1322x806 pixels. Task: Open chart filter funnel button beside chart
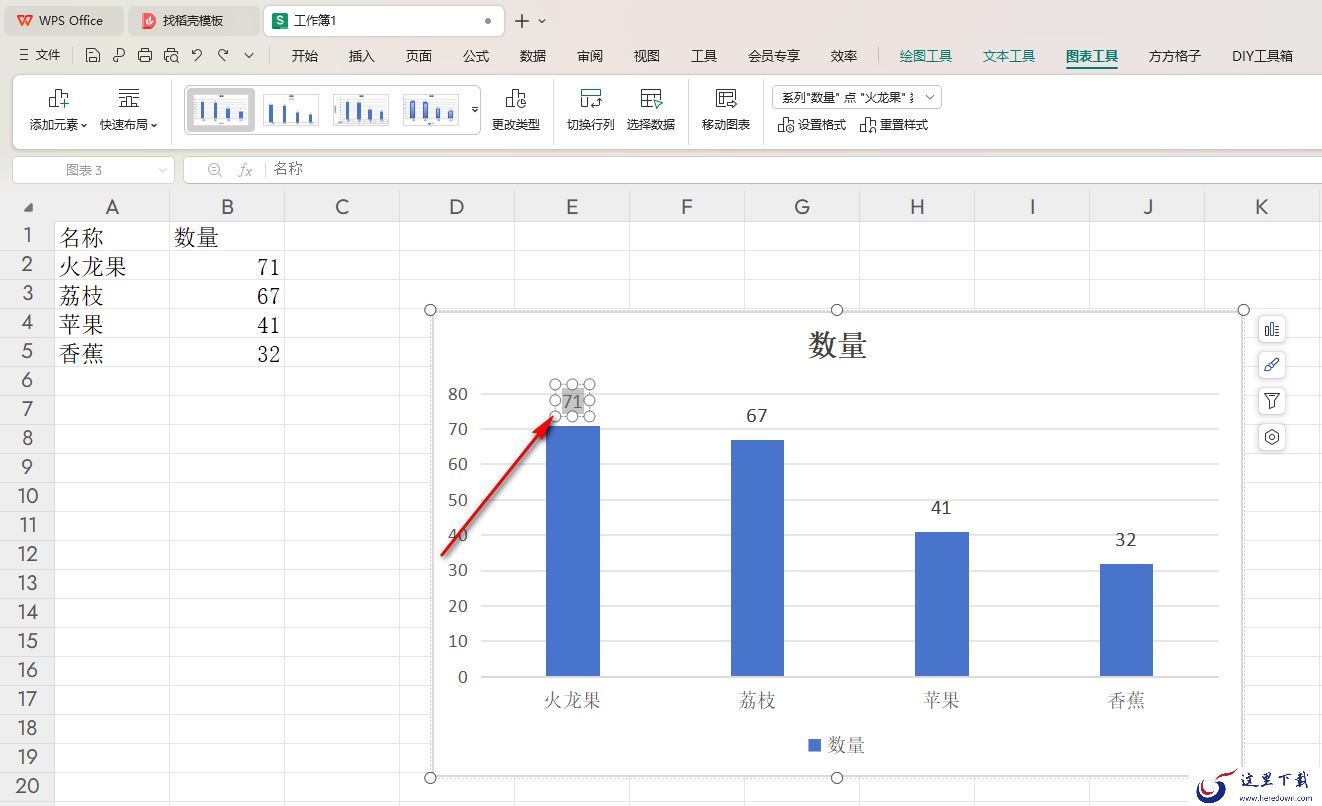[x=1272, y=401]
